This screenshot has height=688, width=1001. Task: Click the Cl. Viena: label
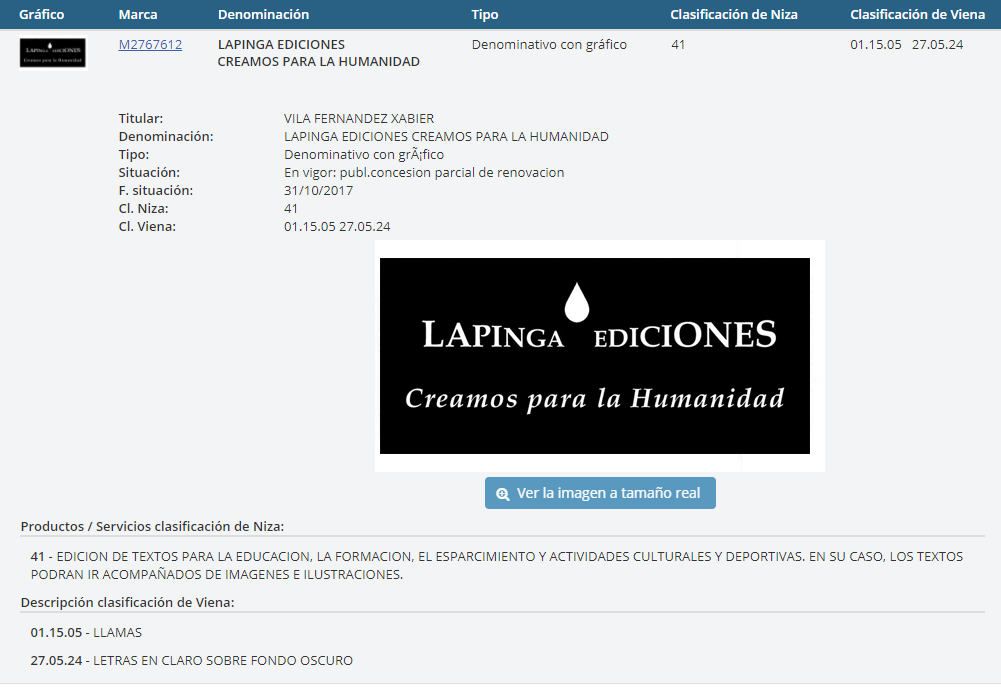click(x=147, y=226)
